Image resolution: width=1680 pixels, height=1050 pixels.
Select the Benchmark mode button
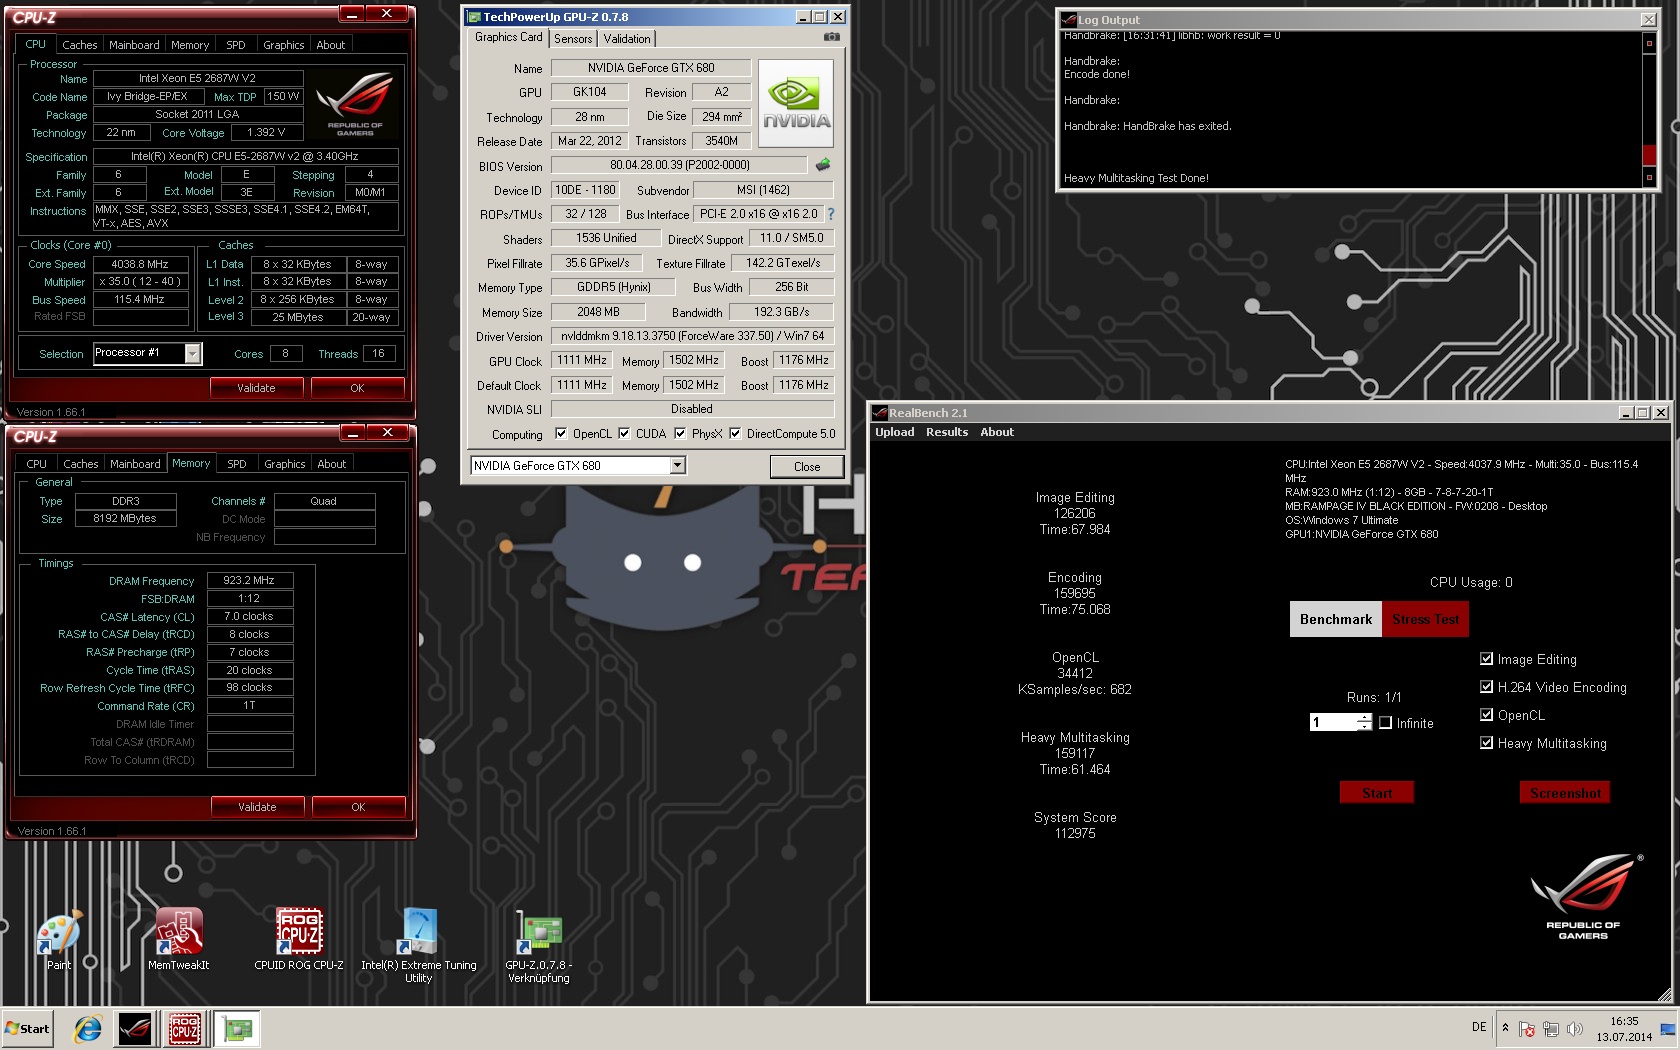point(1335,619)
